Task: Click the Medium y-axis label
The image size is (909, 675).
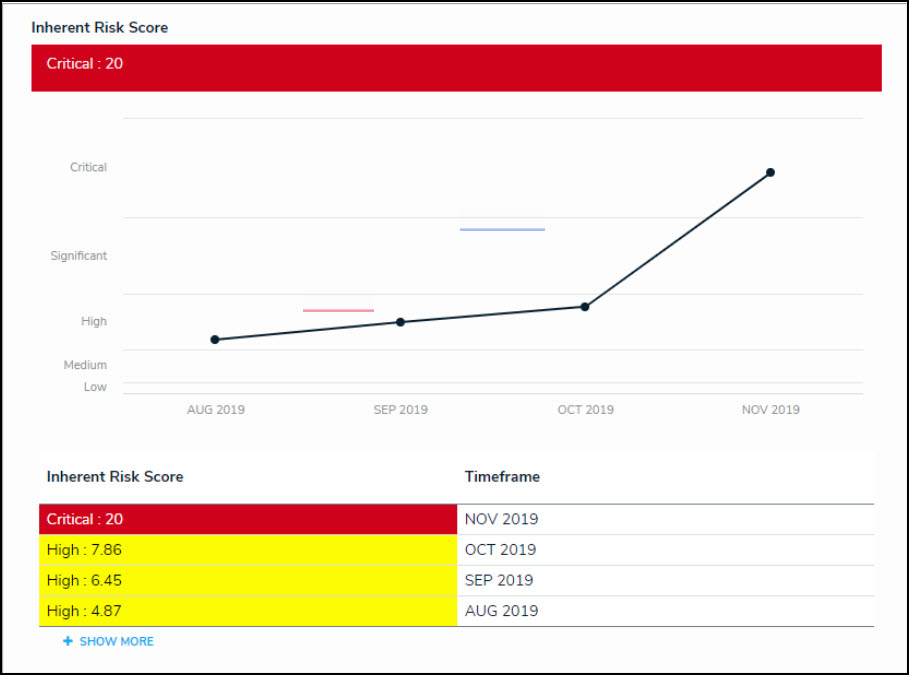Action: pyautogui.click(x=85, y=365)
